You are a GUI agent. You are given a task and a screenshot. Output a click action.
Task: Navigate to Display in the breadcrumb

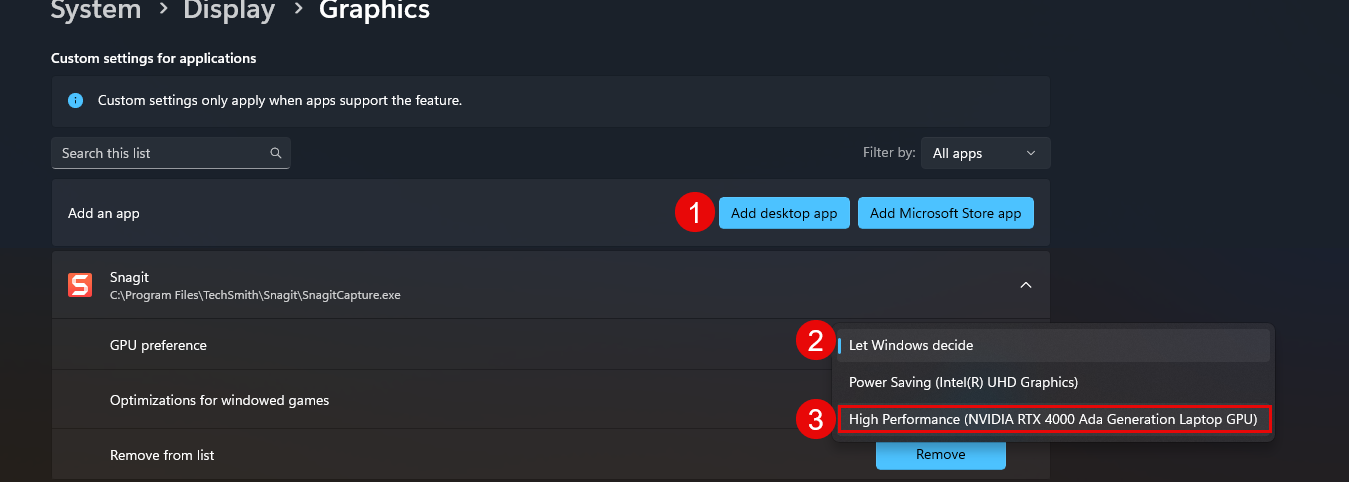[x=228, y=11]
